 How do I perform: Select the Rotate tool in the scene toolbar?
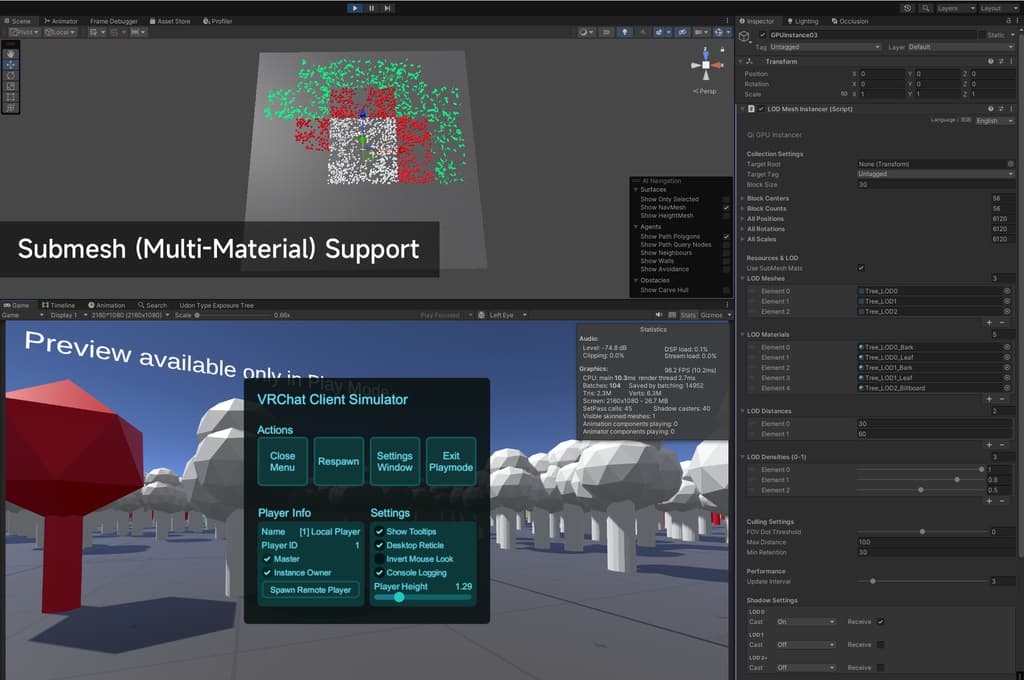[10, 75]
